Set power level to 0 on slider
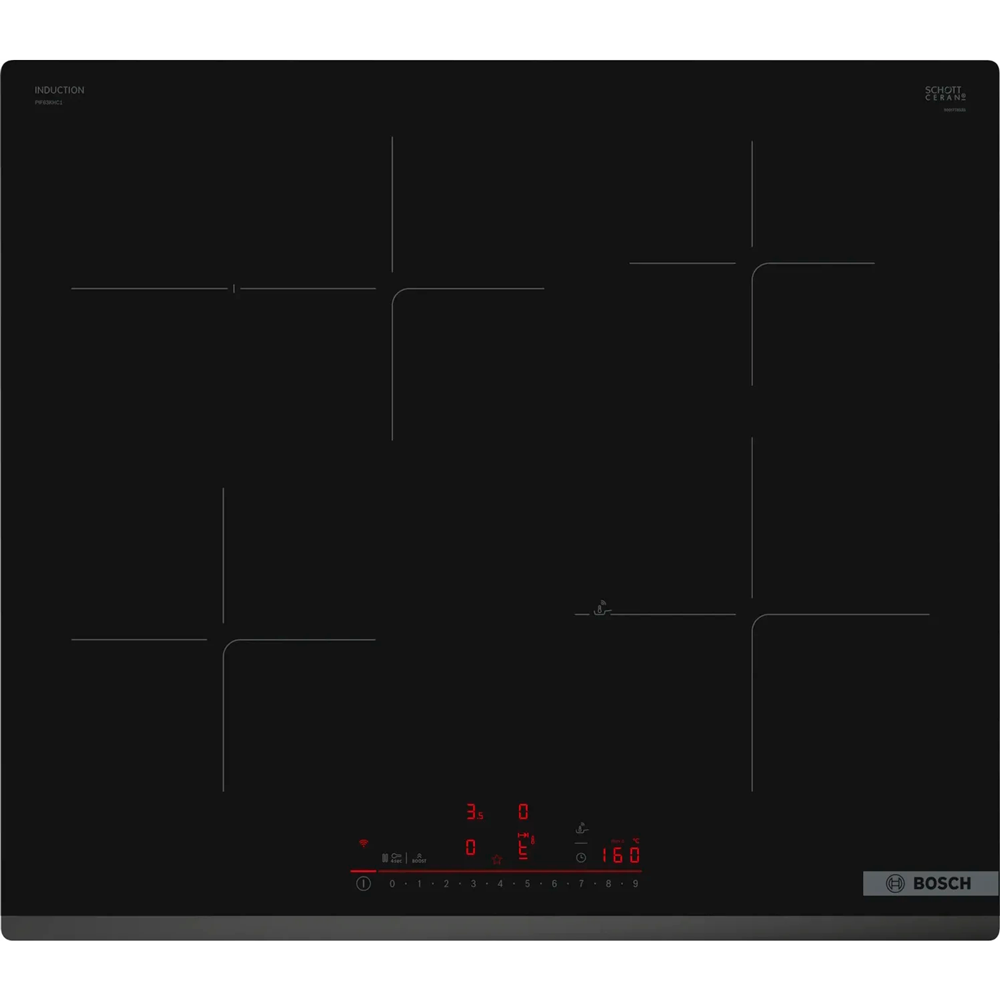 point(392,884)
